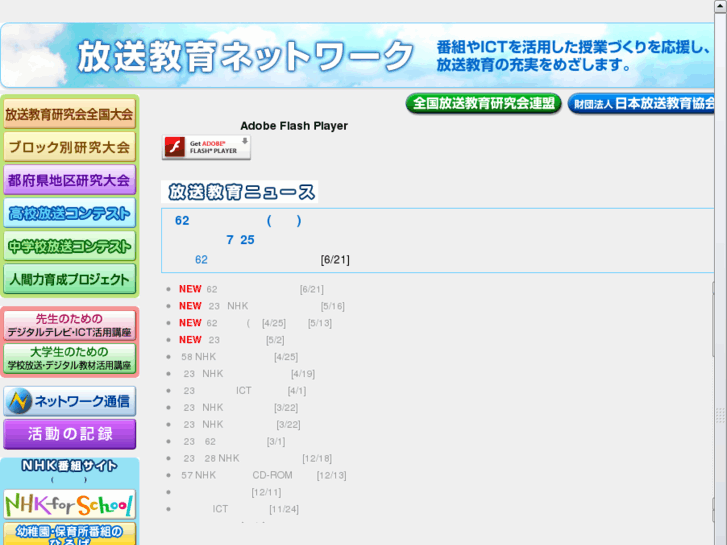Click the 放送教育ネットワーク header banner

click(x=357, y=55)
